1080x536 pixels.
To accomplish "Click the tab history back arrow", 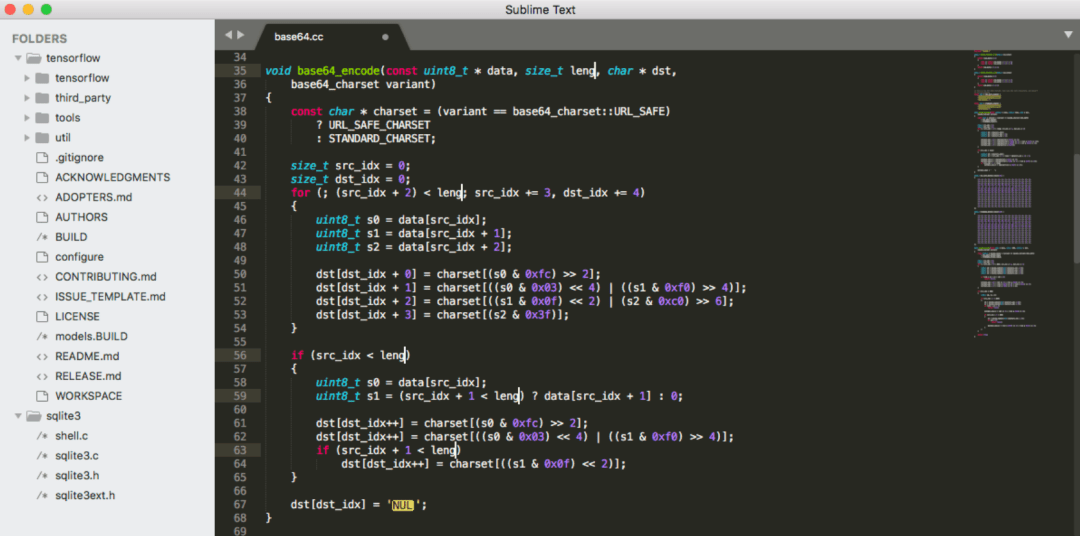I will (x=228, y=34).
